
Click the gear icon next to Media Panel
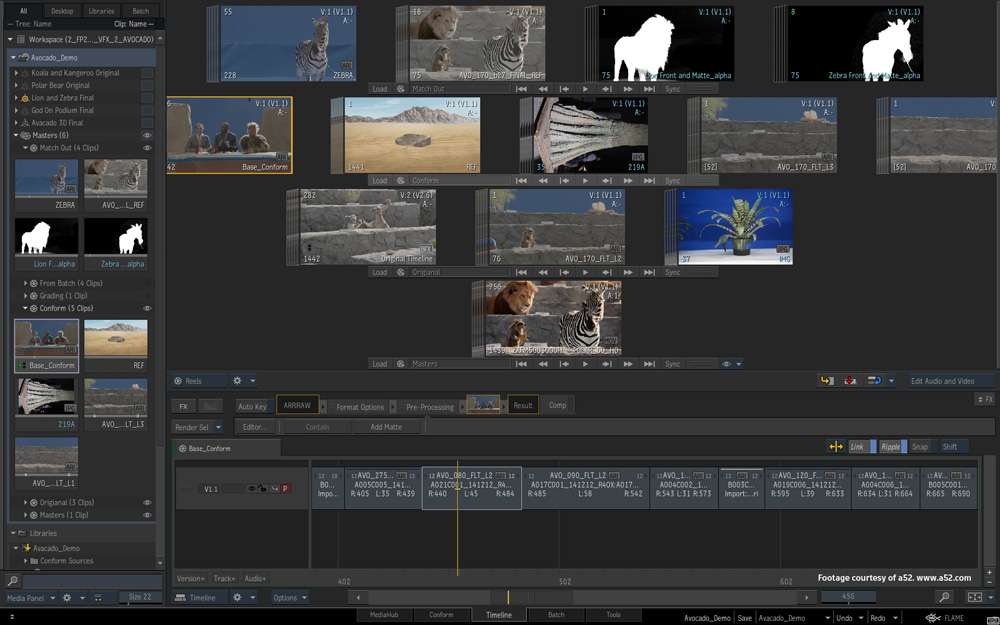coord(67,598)
